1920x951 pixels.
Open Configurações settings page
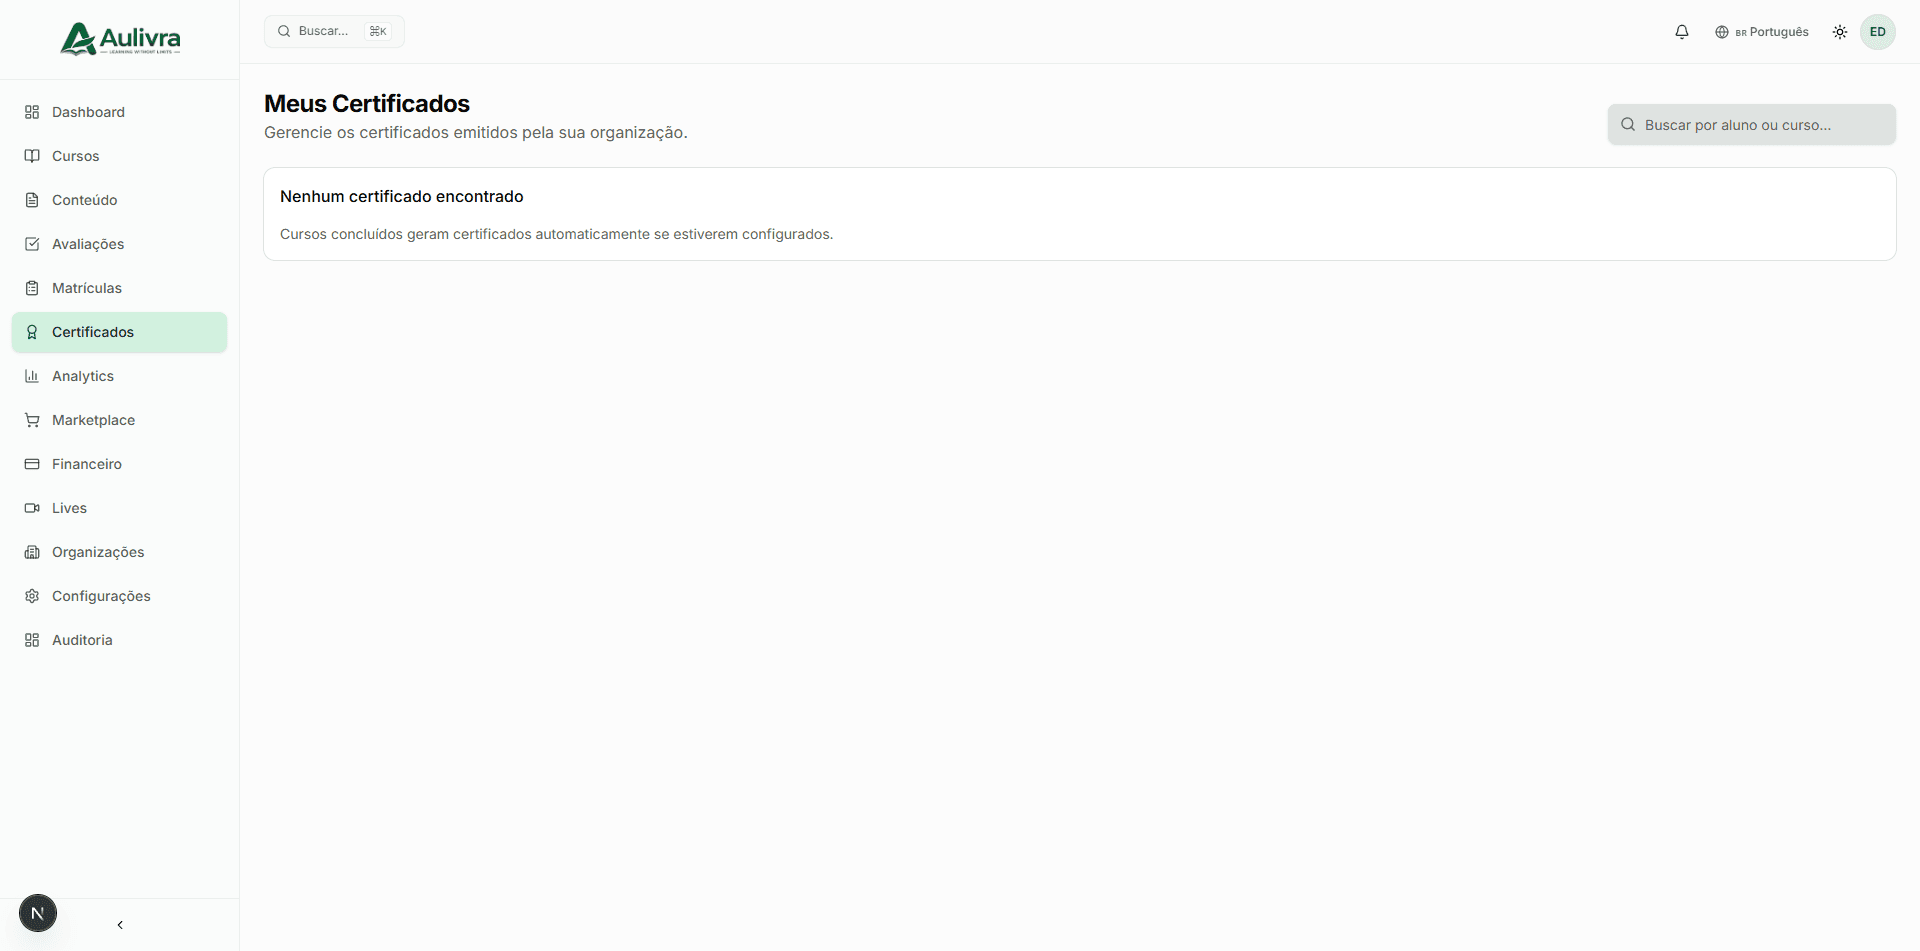[119, 596]
